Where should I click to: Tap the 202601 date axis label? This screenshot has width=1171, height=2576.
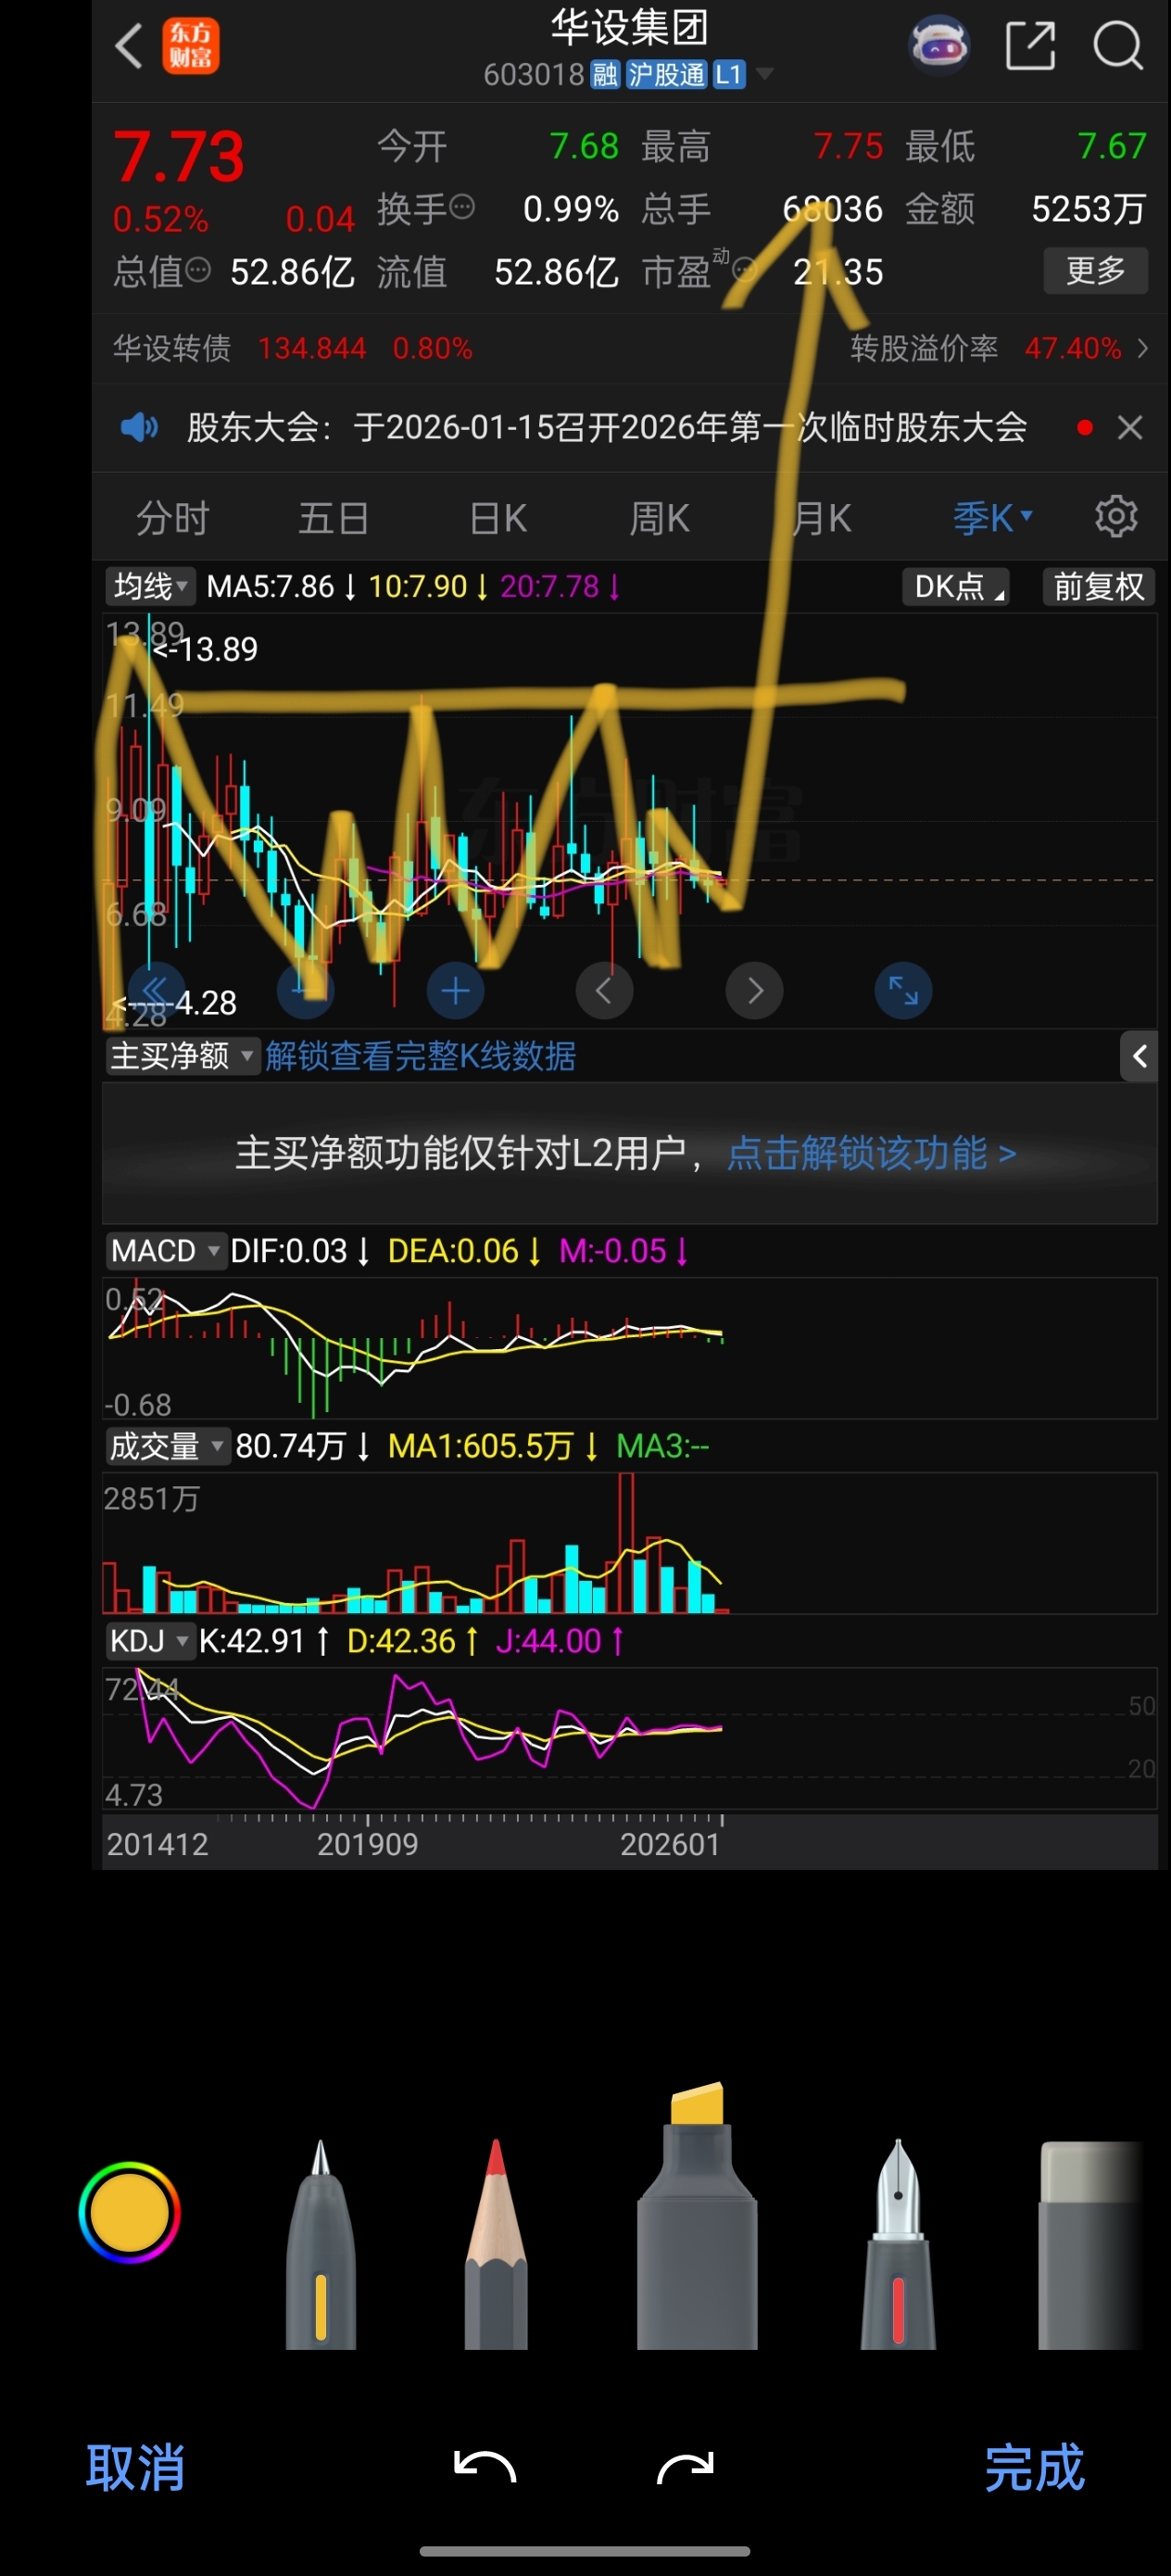[670, 1844]
